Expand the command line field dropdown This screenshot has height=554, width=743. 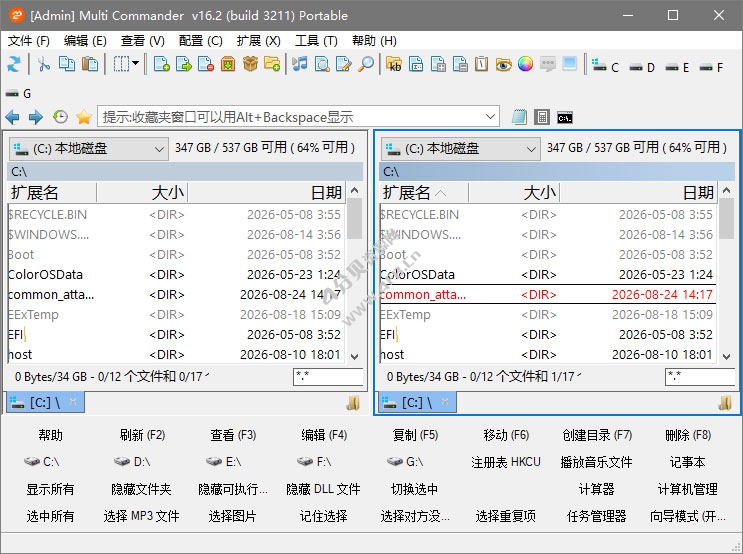pyautogui.click(x=490, y=117)
